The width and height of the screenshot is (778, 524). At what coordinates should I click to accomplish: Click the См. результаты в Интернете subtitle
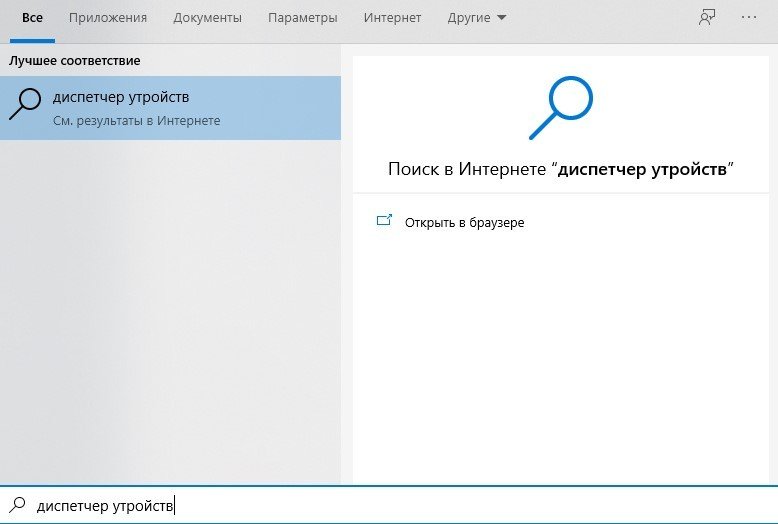pyautogui.click(x=136, y=121)
